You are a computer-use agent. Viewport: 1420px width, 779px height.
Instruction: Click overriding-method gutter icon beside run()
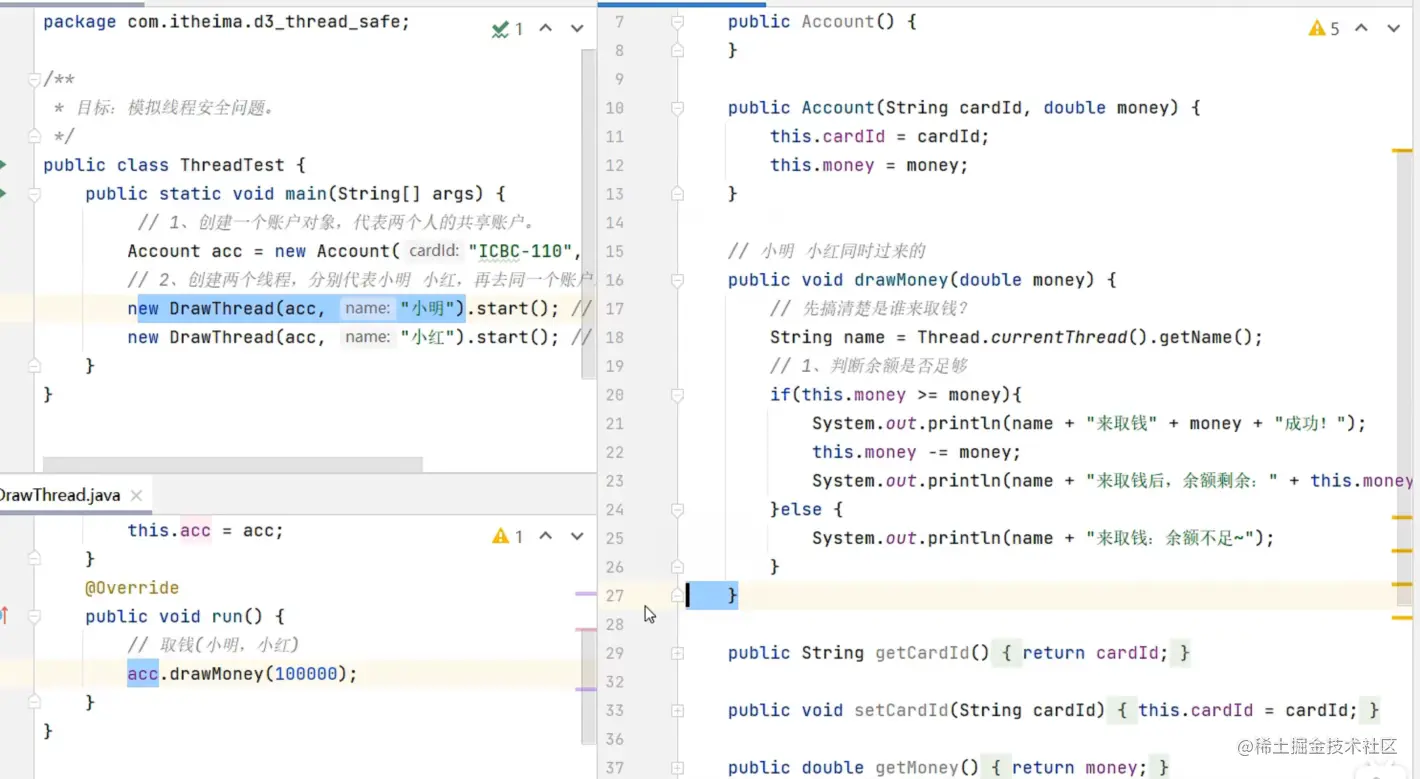(4, 615)
